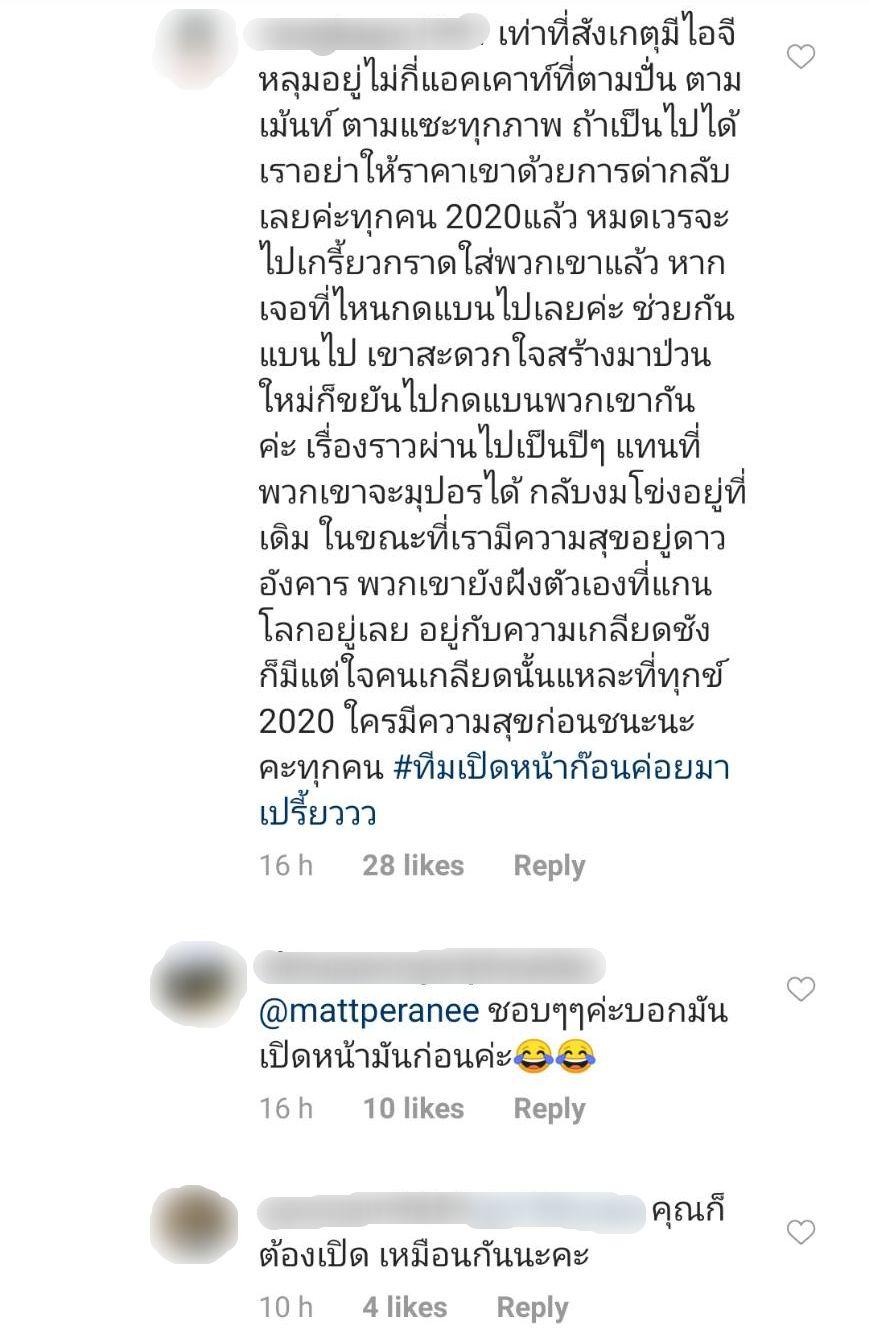Click the 16 h timestamp next to 10 likes
Screen dimensions: 869x1341
(286, 1109)
